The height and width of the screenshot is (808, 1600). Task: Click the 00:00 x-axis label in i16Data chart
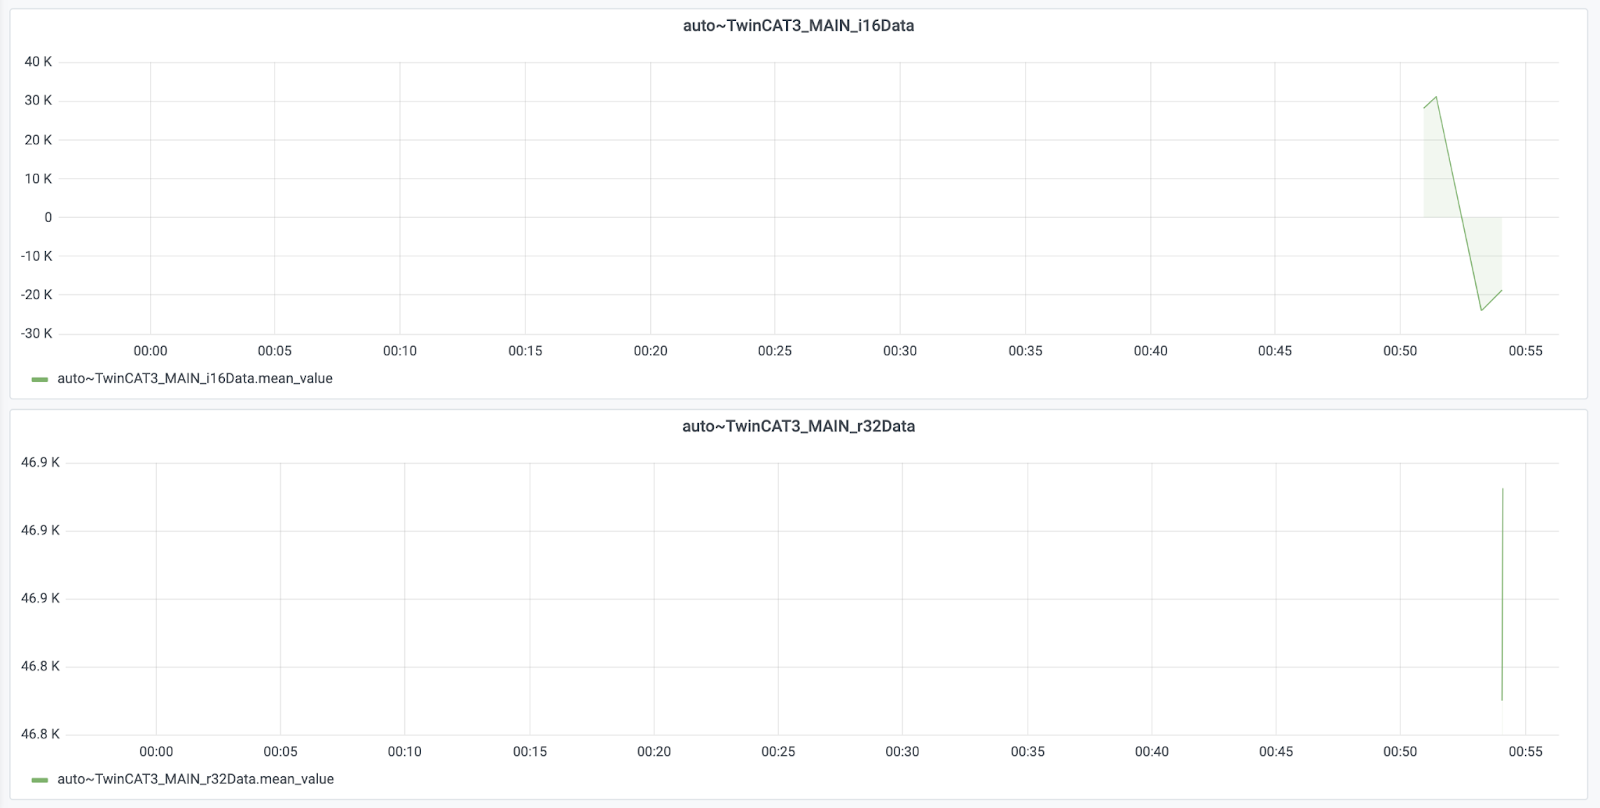click(x=150, y=351)
